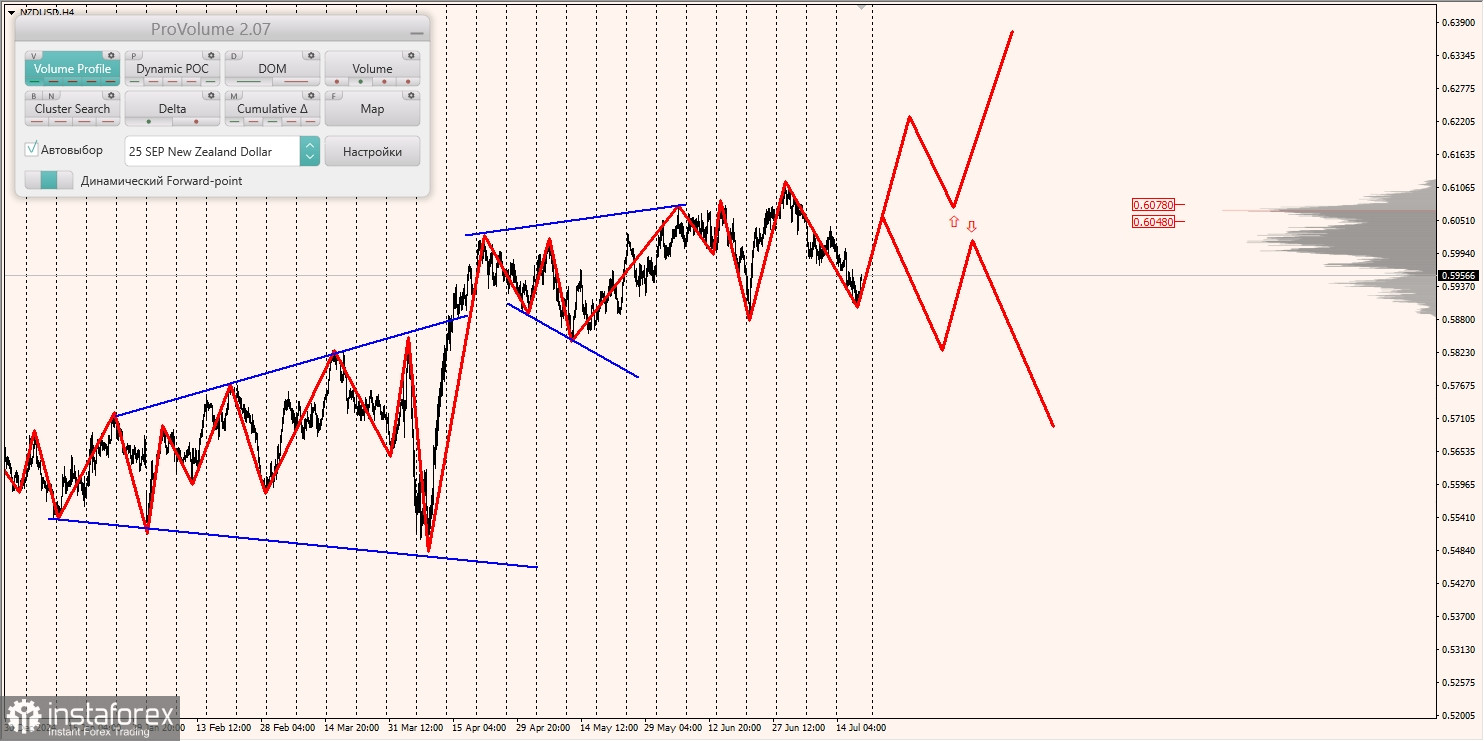1484x741 pixels.
Task: Click the B hotkey tag on Cluster Search
Action: (x=34, y=96)
